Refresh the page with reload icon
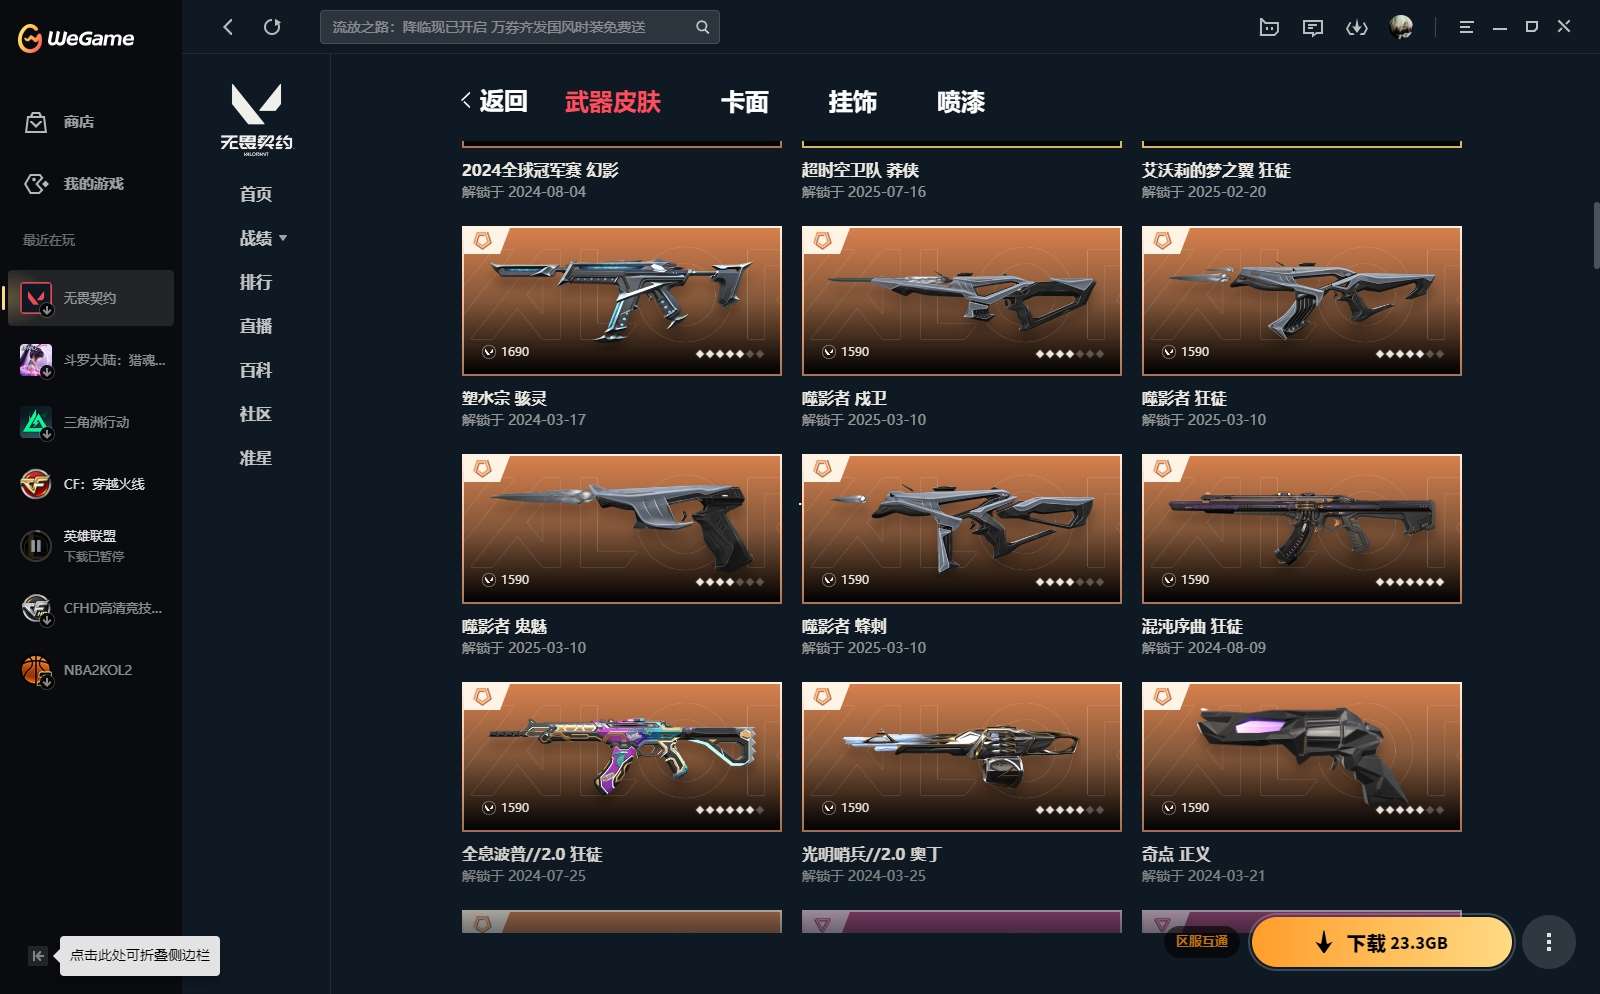The width and height of the screenshot is (1600, 994). click(272, 27)
